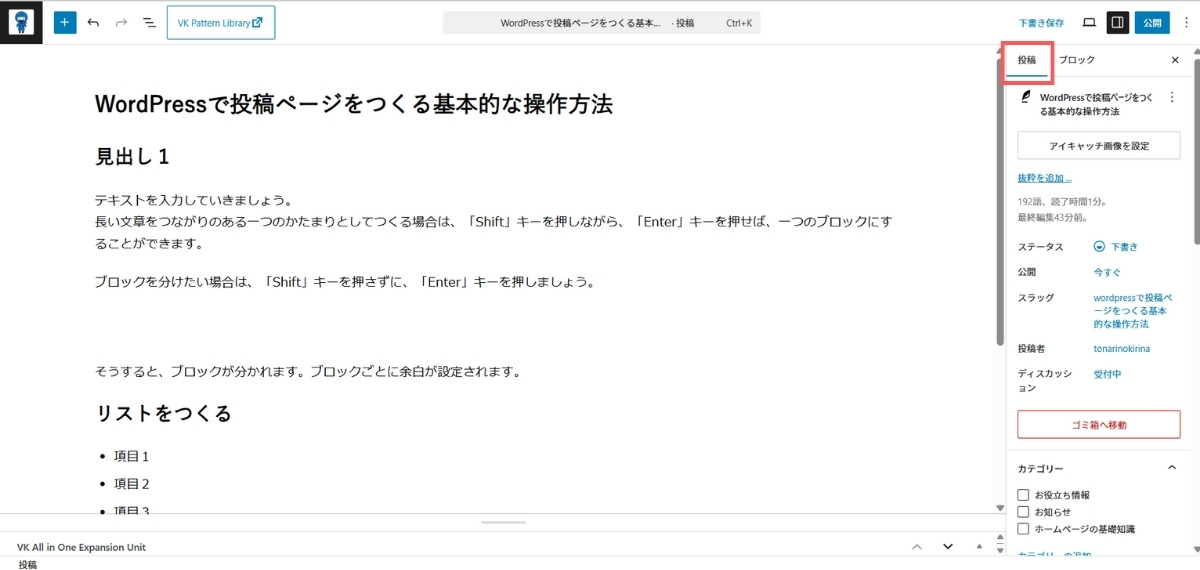The image size is (1200, 570).
Task: Click the feather post icon in sidebar
Action: (1025, 97)
